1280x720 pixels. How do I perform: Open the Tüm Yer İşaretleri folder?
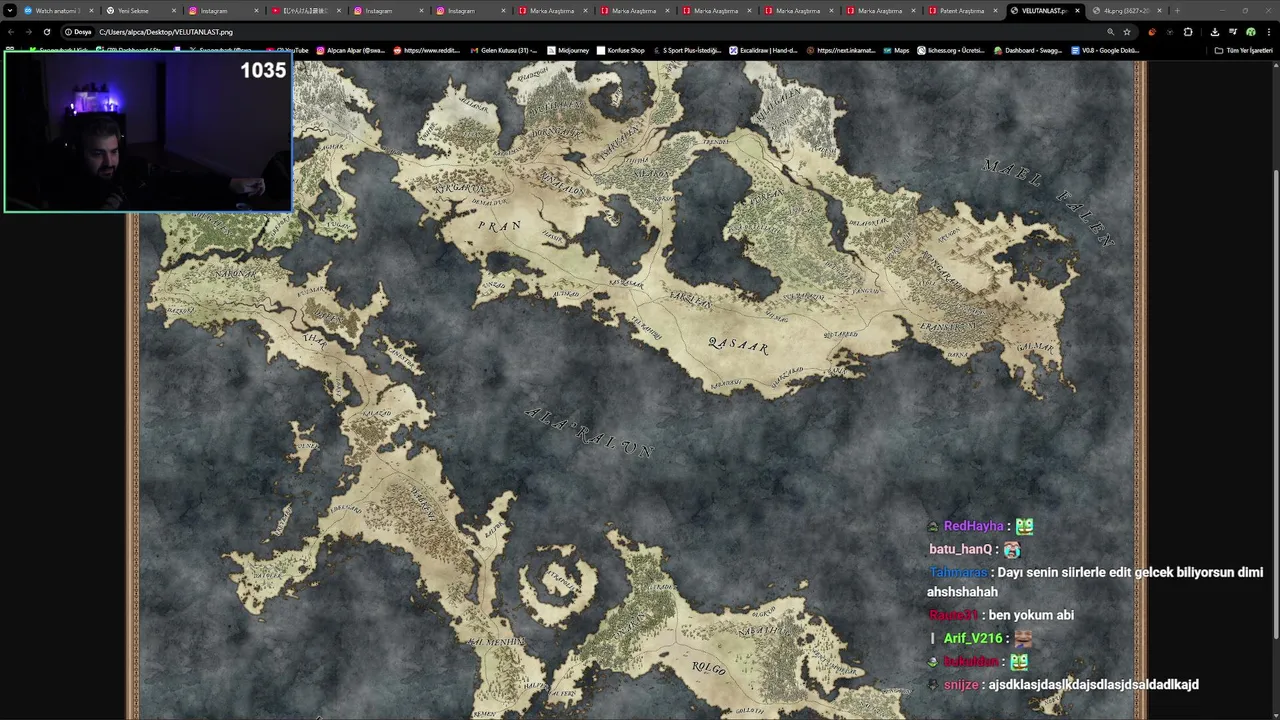point(1243,50)
